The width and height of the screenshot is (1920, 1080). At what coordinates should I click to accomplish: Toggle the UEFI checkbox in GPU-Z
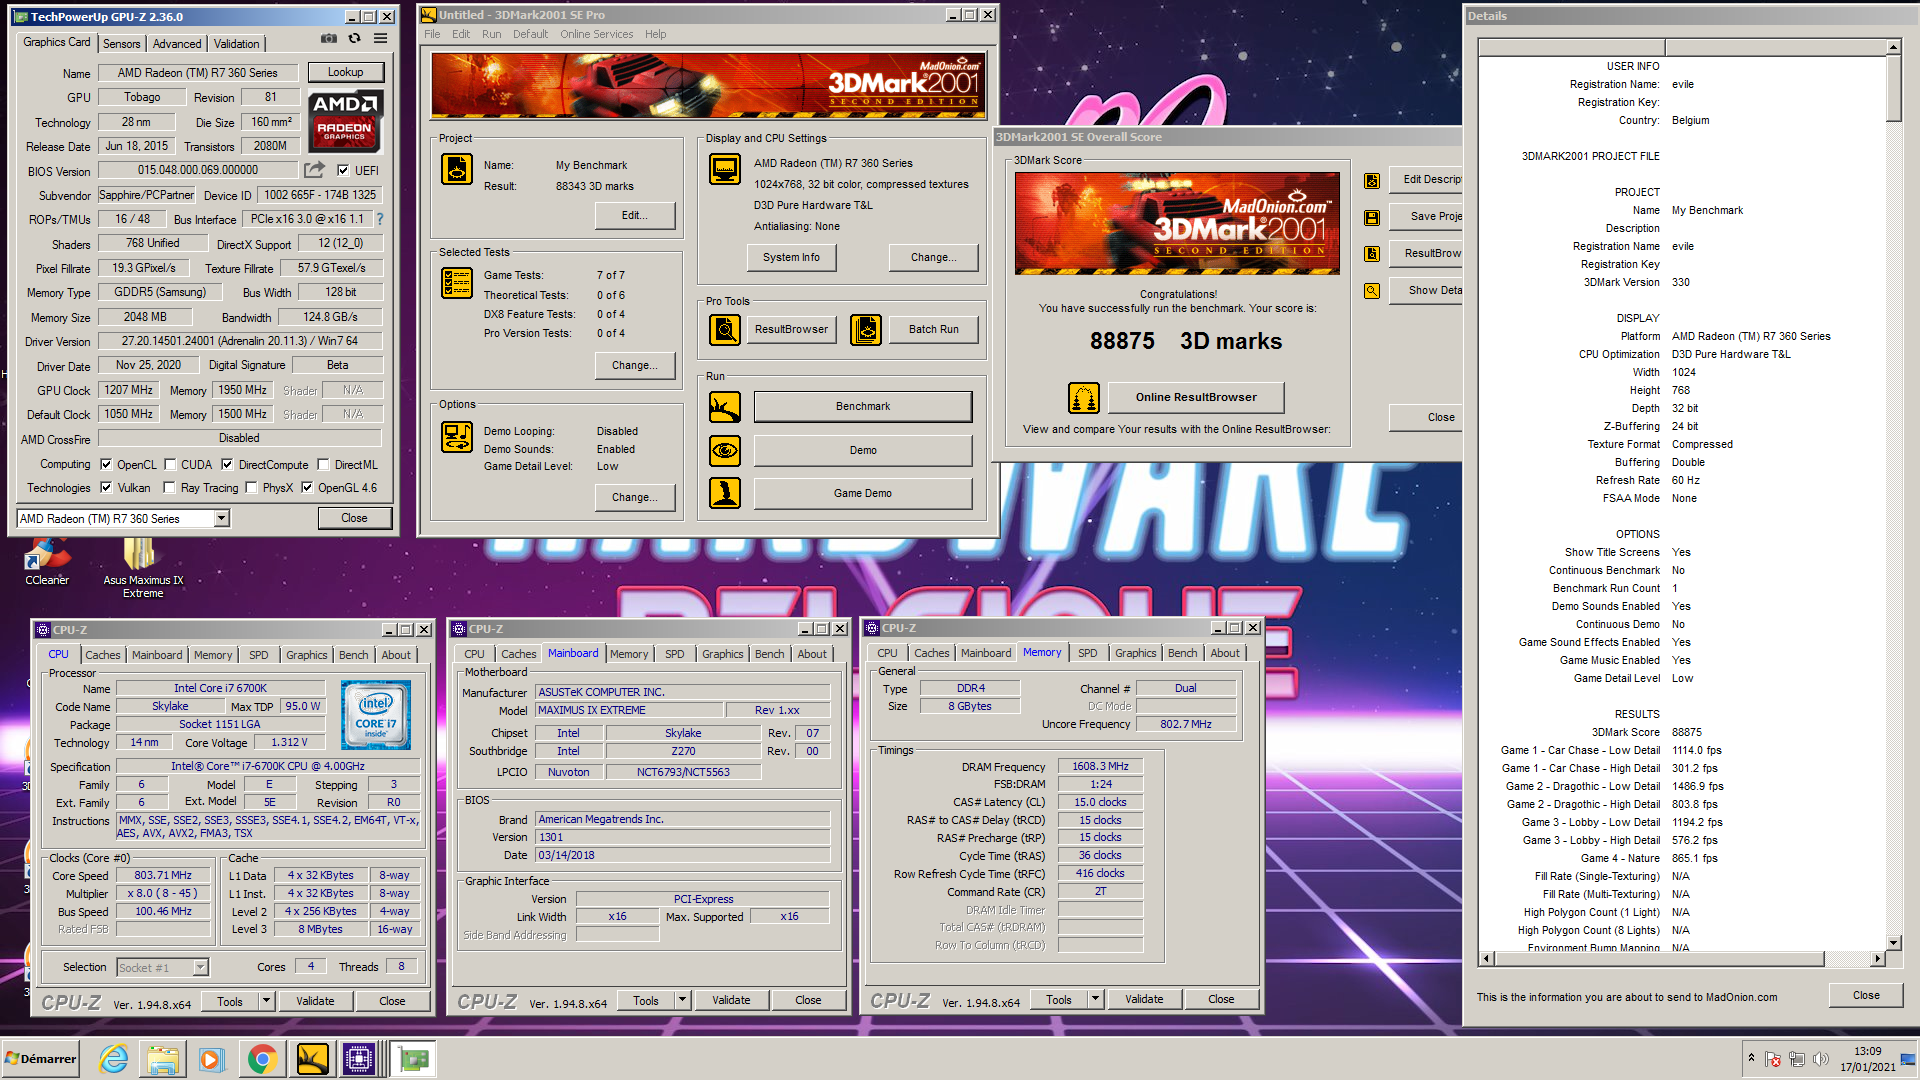(343, 170)
